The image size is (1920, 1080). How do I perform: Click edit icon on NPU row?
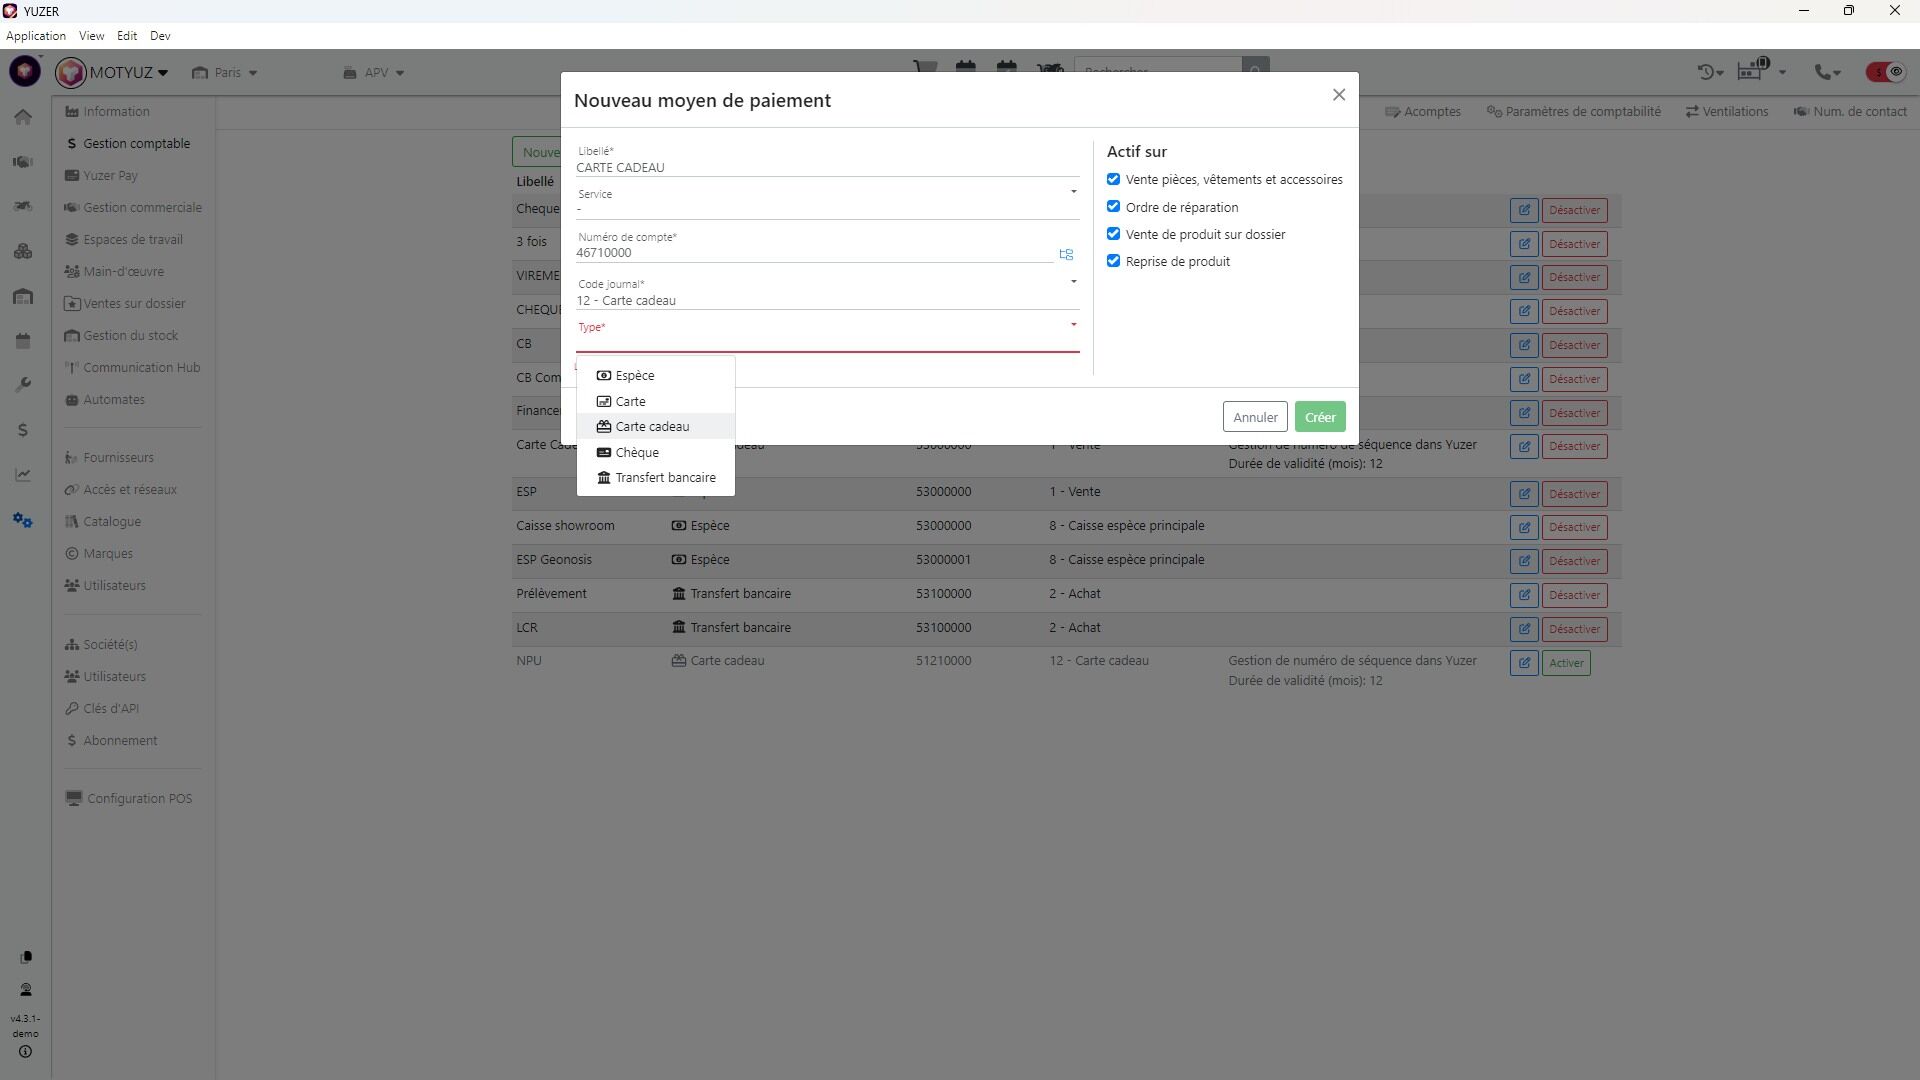[1523, 663]
